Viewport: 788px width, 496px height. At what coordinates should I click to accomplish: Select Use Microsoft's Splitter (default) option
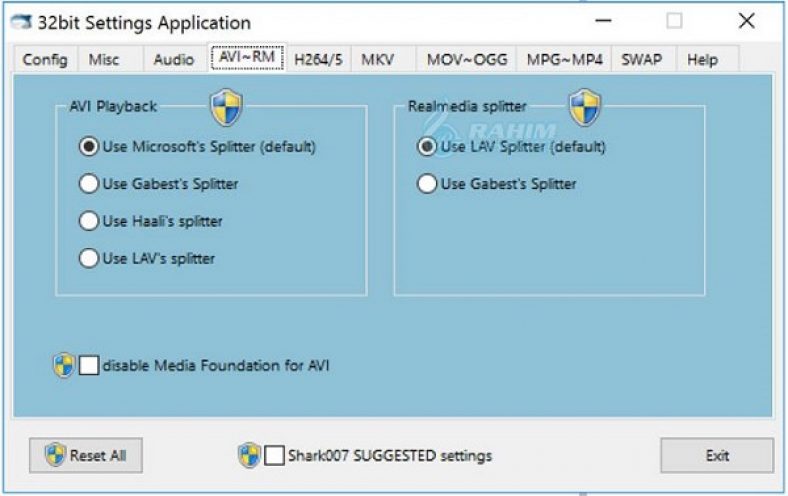pos(89,146)
